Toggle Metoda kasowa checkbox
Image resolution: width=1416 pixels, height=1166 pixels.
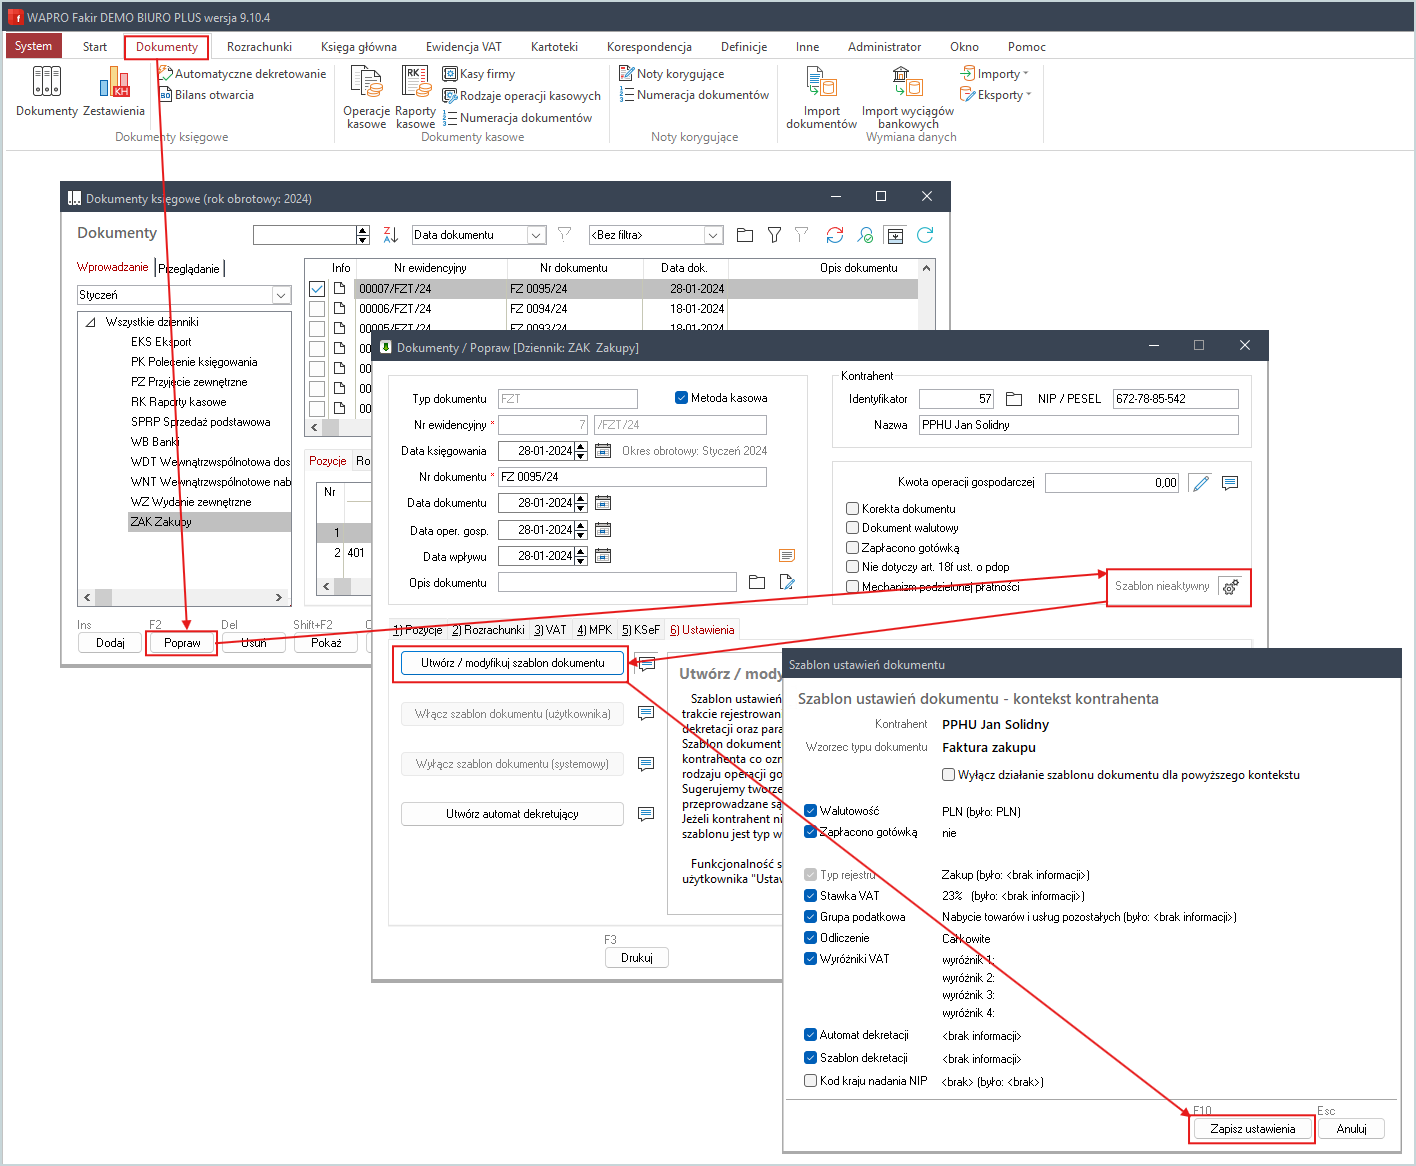682,398
